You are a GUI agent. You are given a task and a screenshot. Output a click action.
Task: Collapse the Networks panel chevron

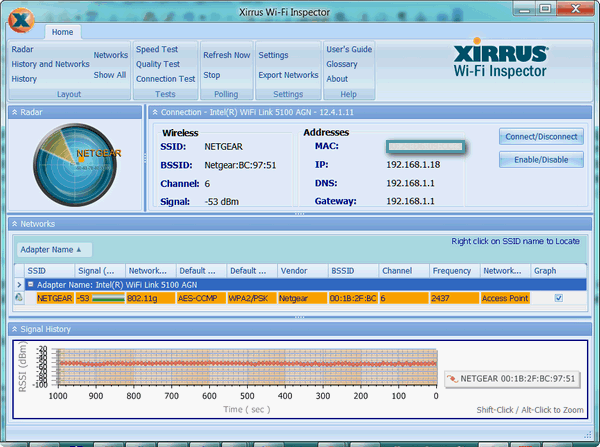click(x=15, y=224)
